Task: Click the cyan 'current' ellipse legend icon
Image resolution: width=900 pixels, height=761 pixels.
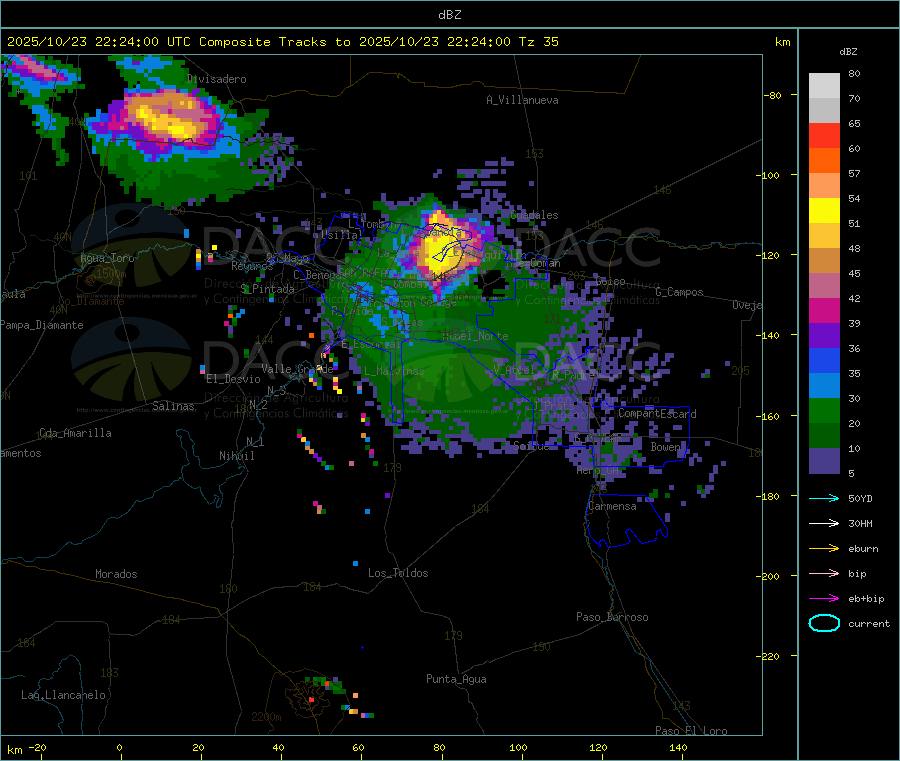Action: pyautogui.click(x=824, y=623)
